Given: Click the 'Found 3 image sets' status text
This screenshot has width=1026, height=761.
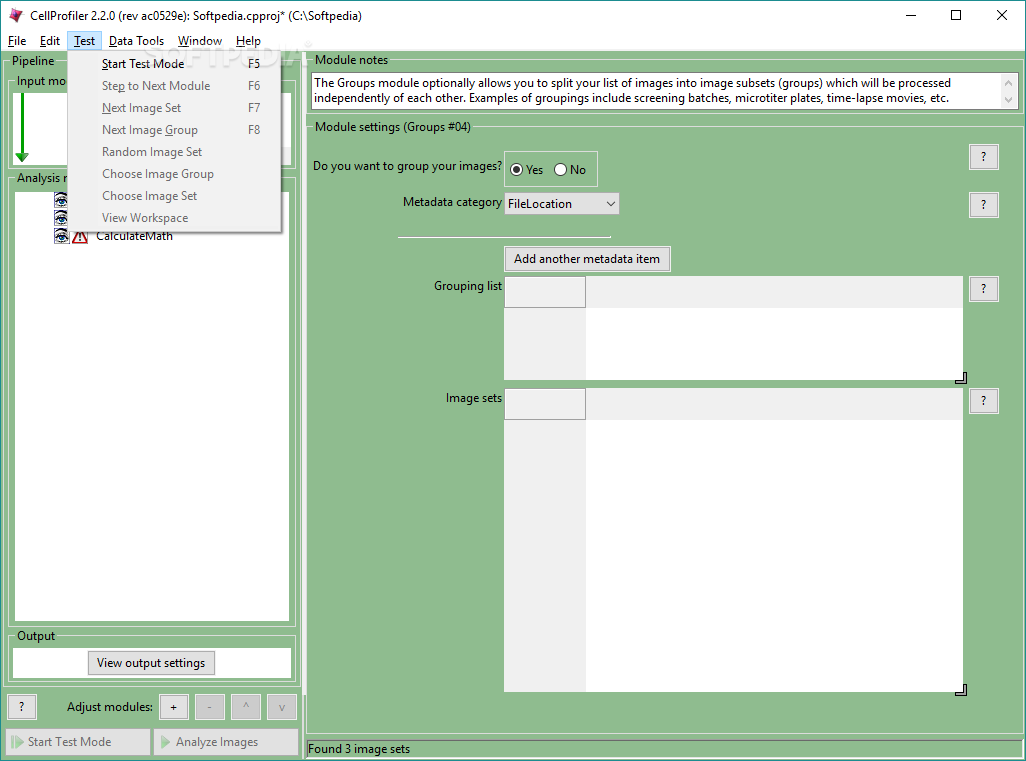Looking at the screenshot, I should (359, 749).
